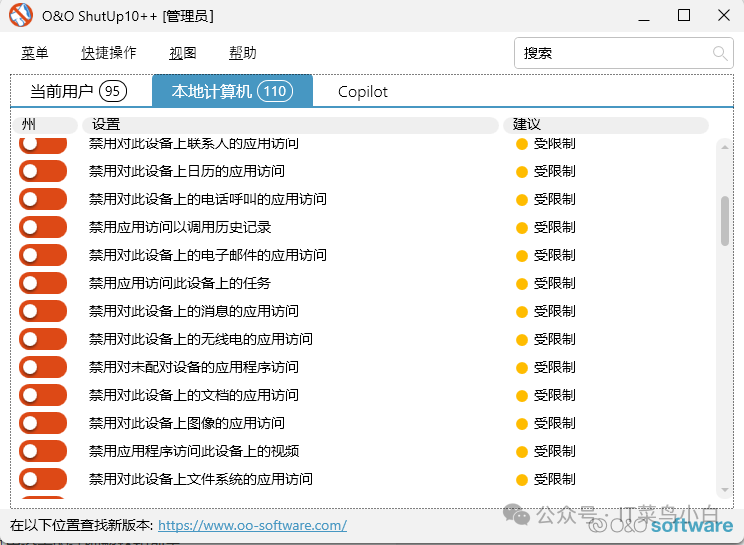744x545 pixels.
Task: Toggle 禁用对此设备上日历的应用访问 switch
Action: click(x=43, y=171)
